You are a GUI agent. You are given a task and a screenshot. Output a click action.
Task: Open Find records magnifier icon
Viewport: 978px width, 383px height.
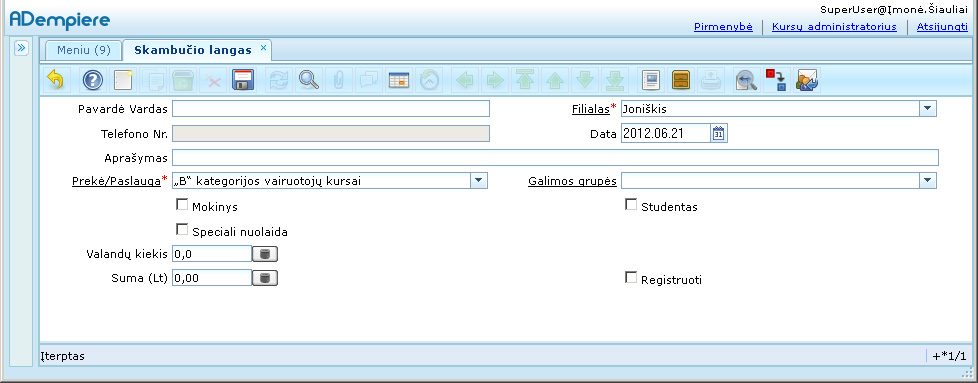[308, 80]
